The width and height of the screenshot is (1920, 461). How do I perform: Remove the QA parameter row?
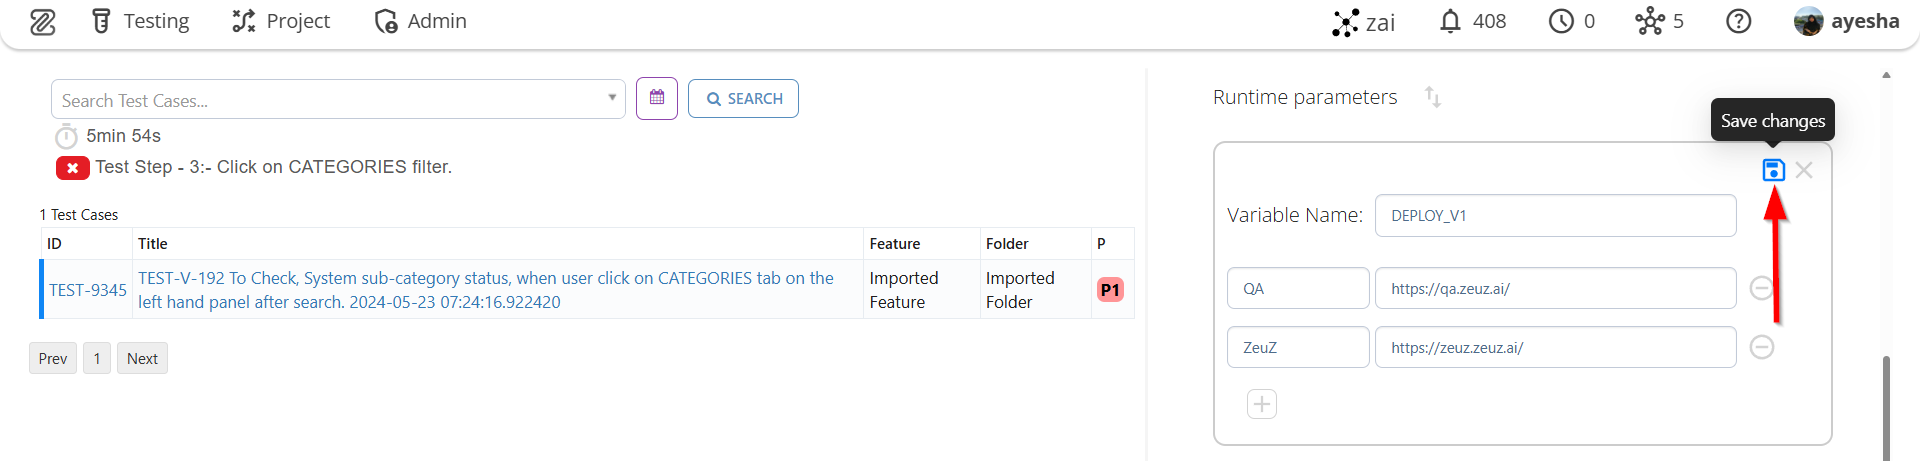tap(1762, 288)
